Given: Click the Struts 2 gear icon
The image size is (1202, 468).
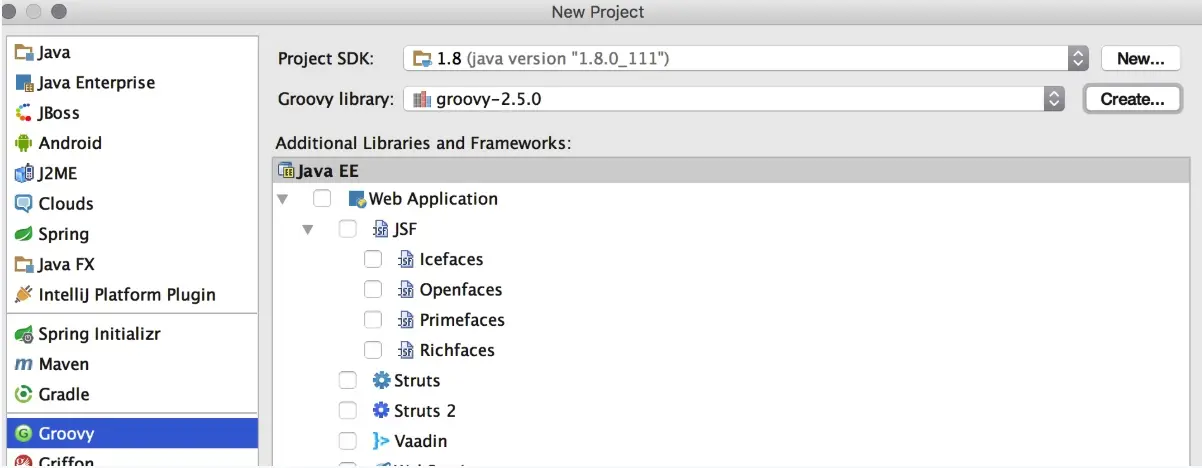Looking at the screenshot, I should point(381,410).
